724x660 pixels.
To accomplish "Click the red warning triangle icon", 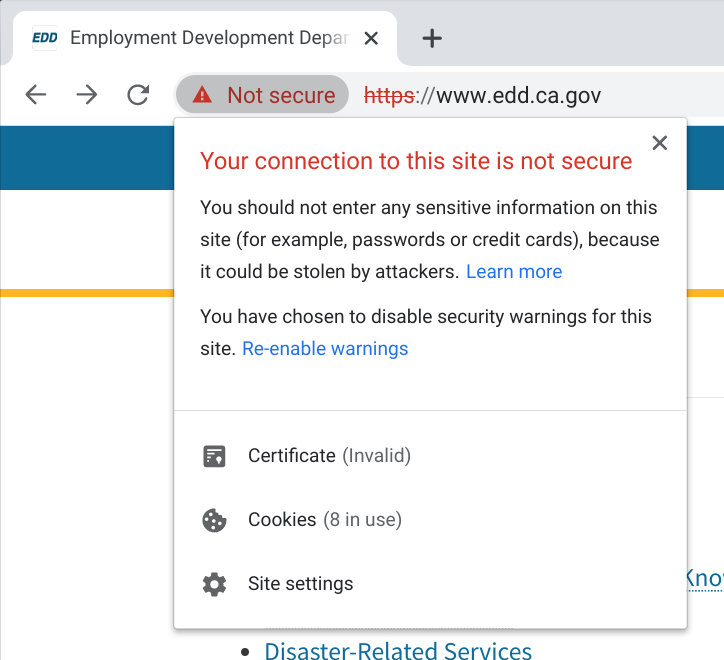I will pyautogui.click(x=202, y=95).
